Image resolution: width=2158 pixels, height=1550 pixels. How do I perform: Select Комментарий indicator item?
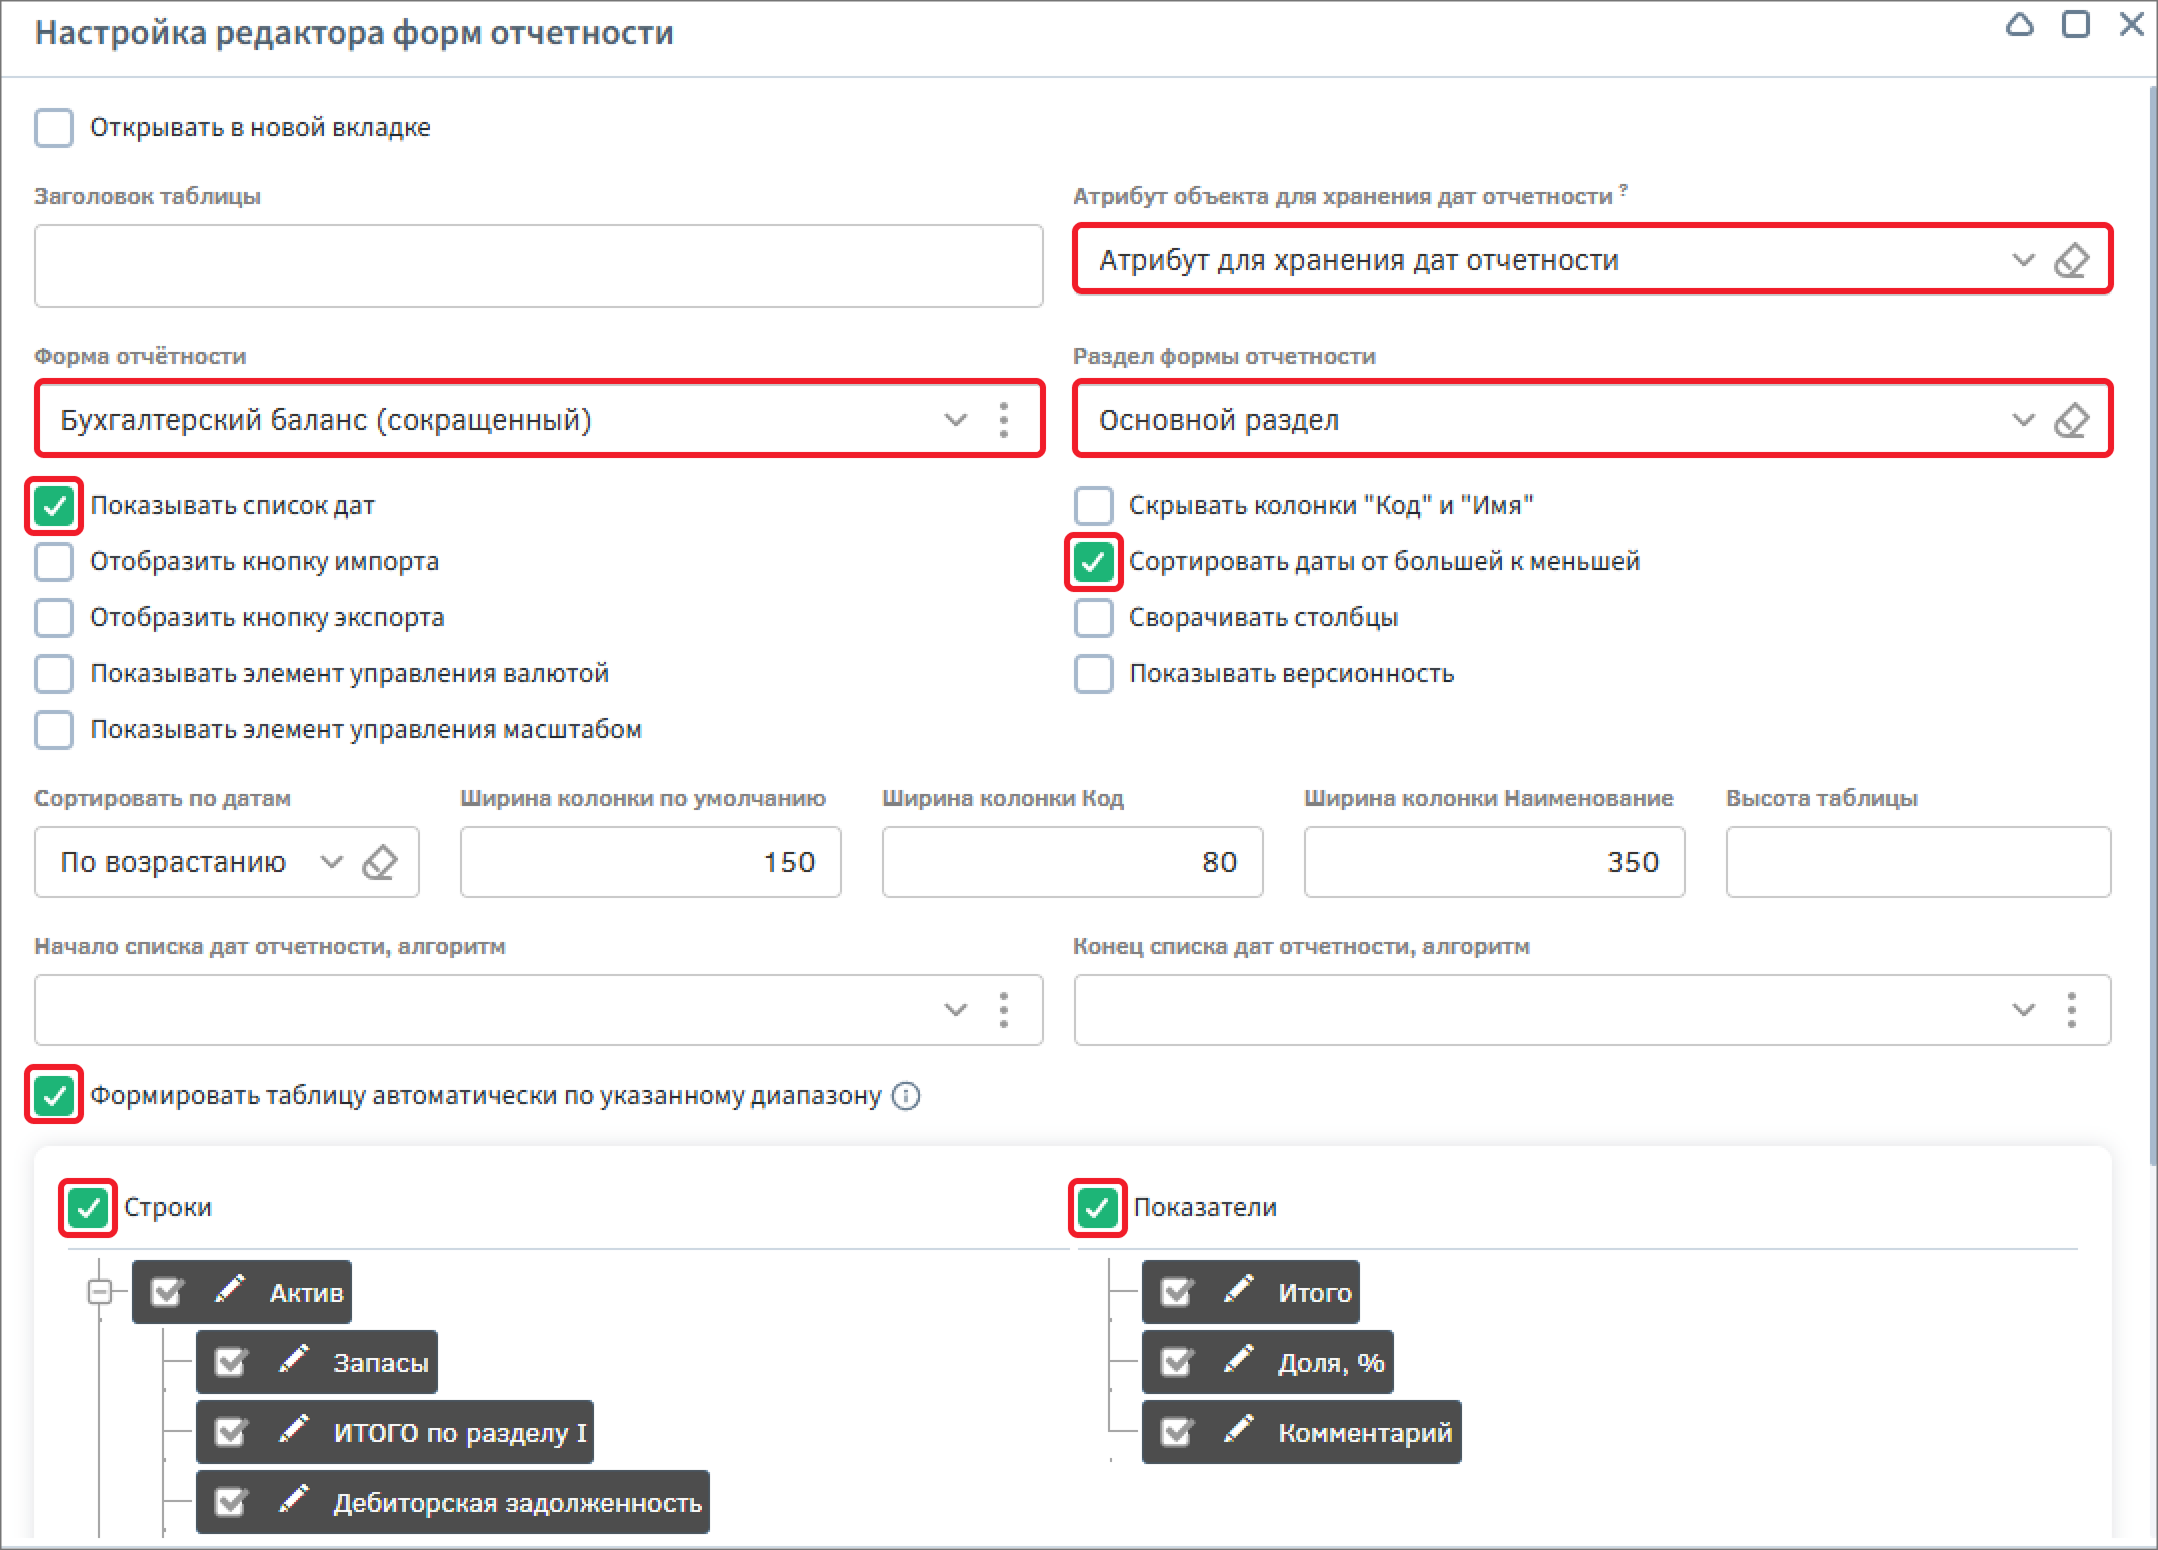pos(1302,1432)
